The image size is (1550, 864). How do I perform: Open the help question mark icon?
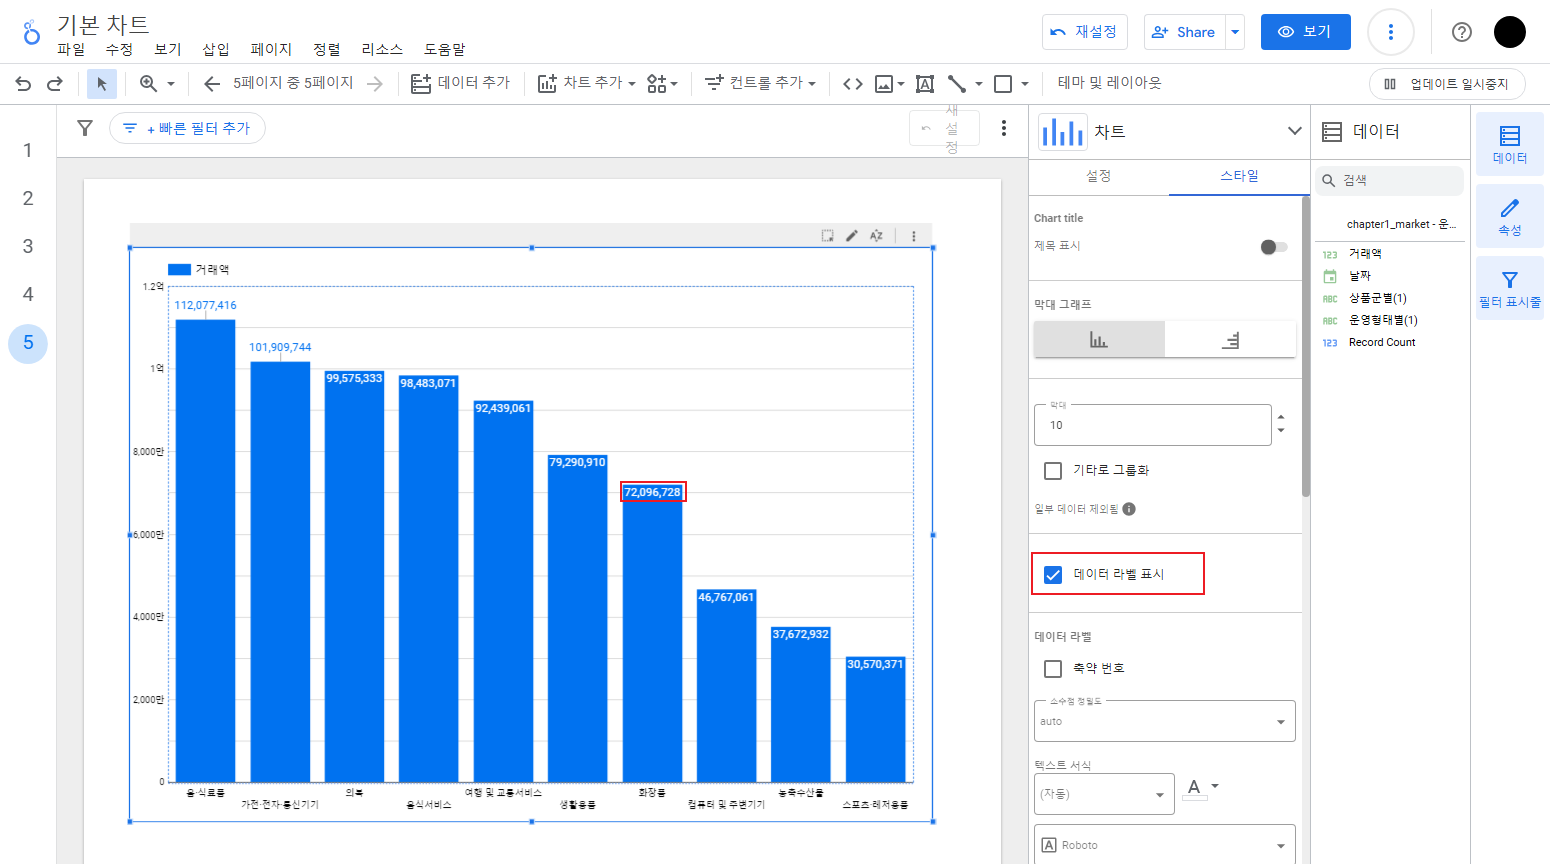point(1462,32)
